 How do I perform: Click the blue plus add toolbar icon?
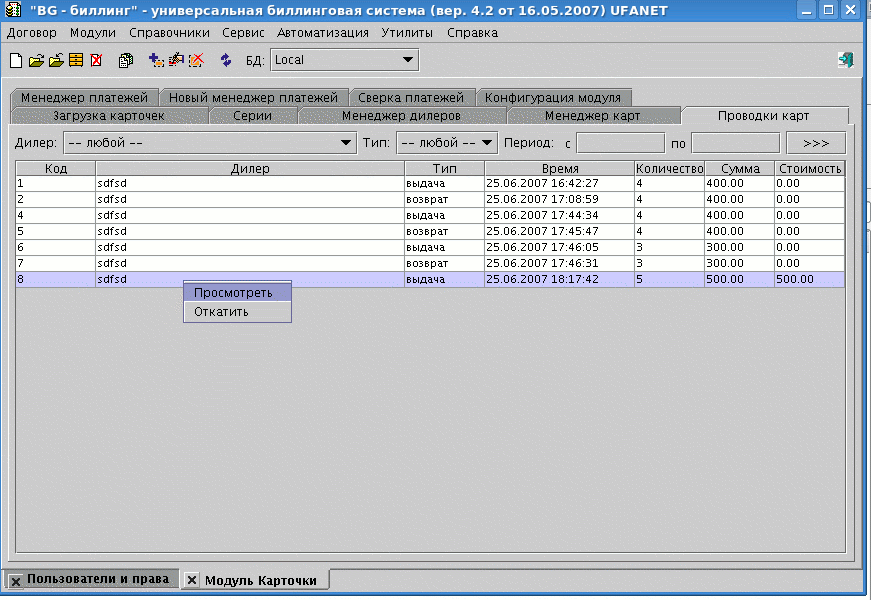(156, 60)
